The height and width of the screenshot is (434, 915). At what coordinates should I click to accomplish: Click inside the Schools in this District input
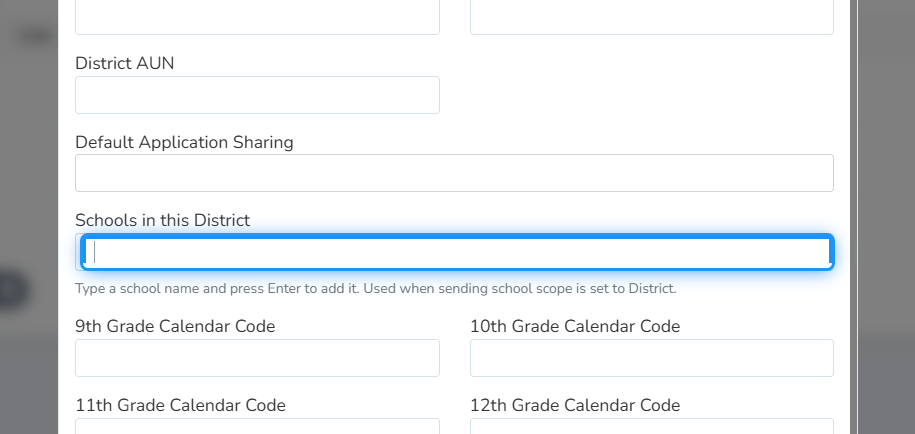point(457,252)
